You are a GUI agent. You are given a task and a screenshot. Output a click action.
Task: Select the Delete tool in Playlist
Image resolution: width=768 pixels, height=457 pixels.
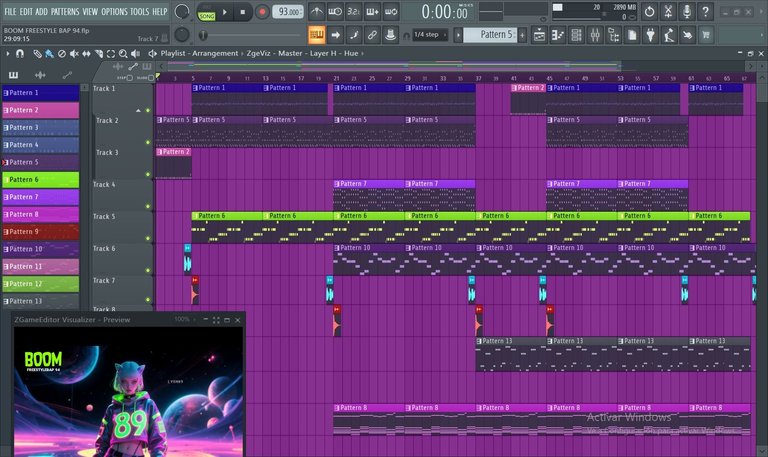62,53
